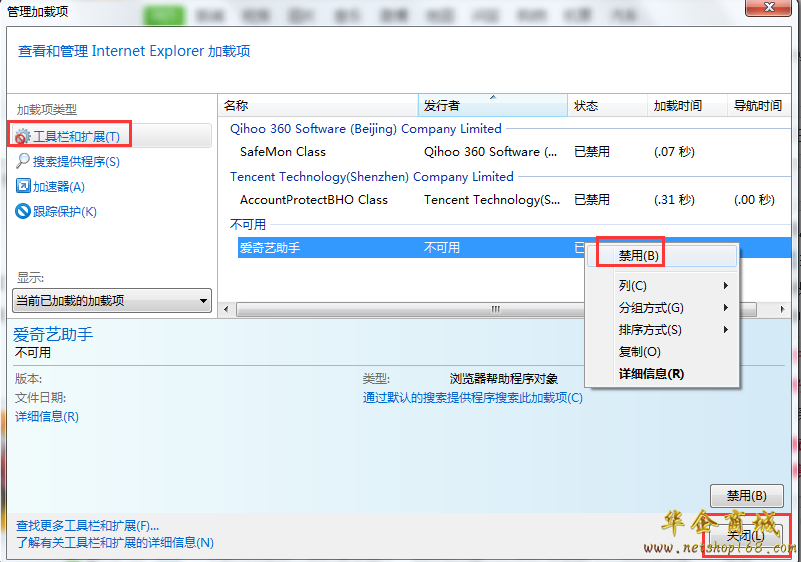Image resolution: width=801 pixels, height=562 pixels.
Task: Click the Search Providers magnifier icon
Action: 23,161
